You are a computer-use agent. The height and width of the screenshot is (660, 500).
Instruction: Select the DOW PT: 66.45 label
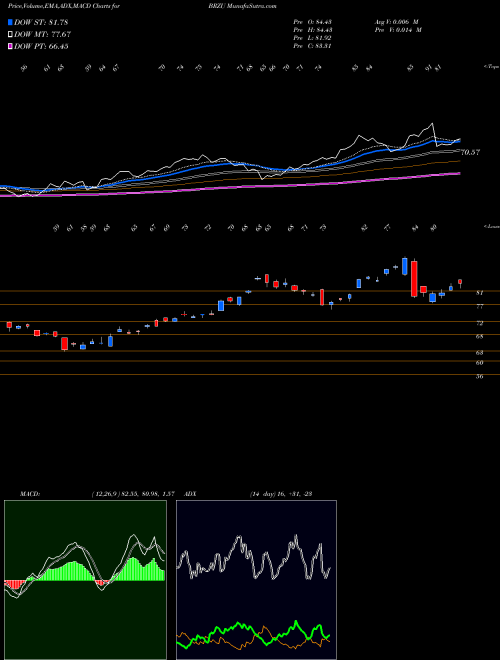click(x=41, y=46)
